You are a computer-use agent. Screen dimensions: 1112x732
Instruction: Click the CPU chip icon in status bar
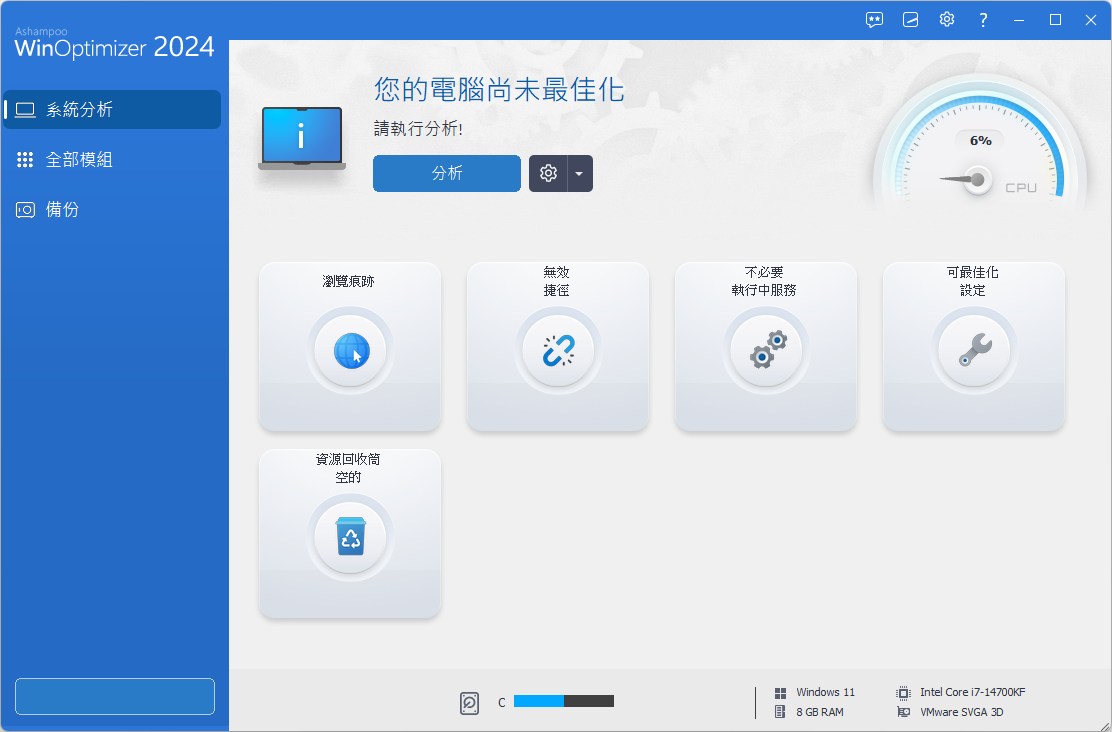point(903,692)
